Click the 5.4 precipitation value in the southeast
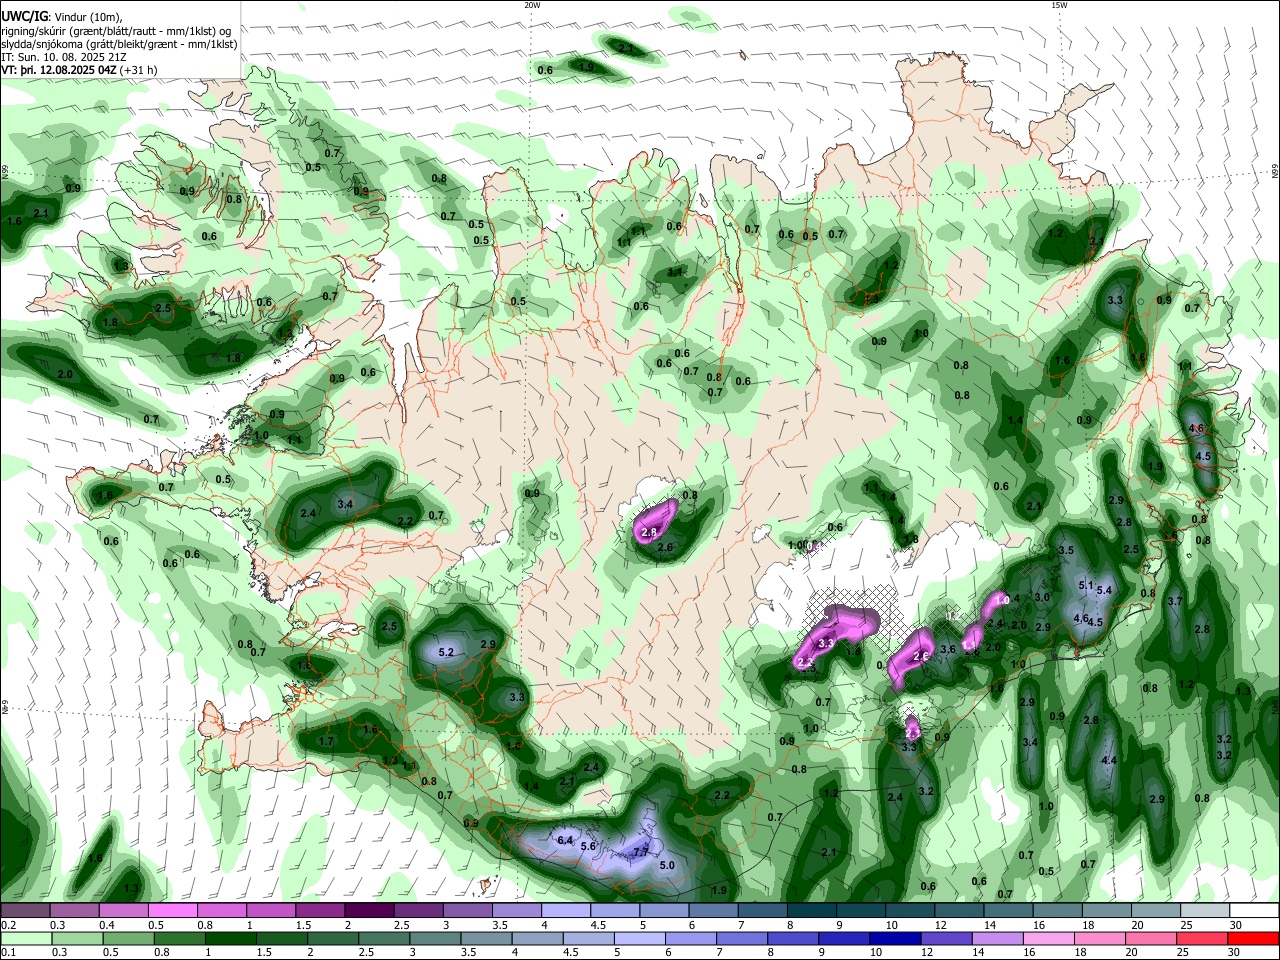 [1104, 591]
